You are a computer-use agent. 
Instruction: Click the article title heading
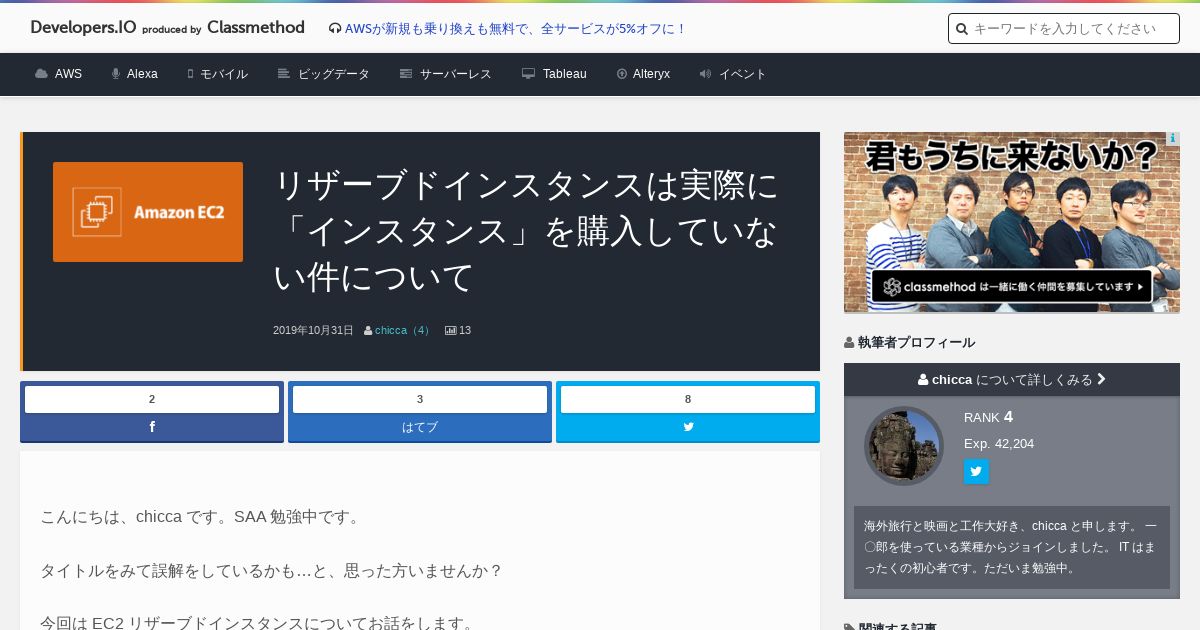[526, 231]
